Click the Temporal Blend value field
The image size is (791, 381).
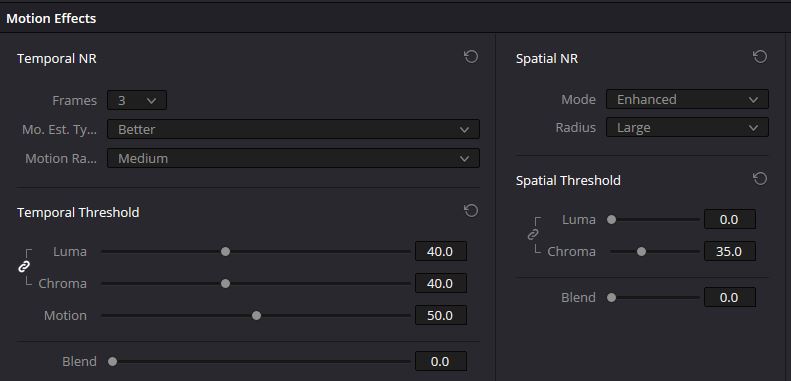[441, 361]
